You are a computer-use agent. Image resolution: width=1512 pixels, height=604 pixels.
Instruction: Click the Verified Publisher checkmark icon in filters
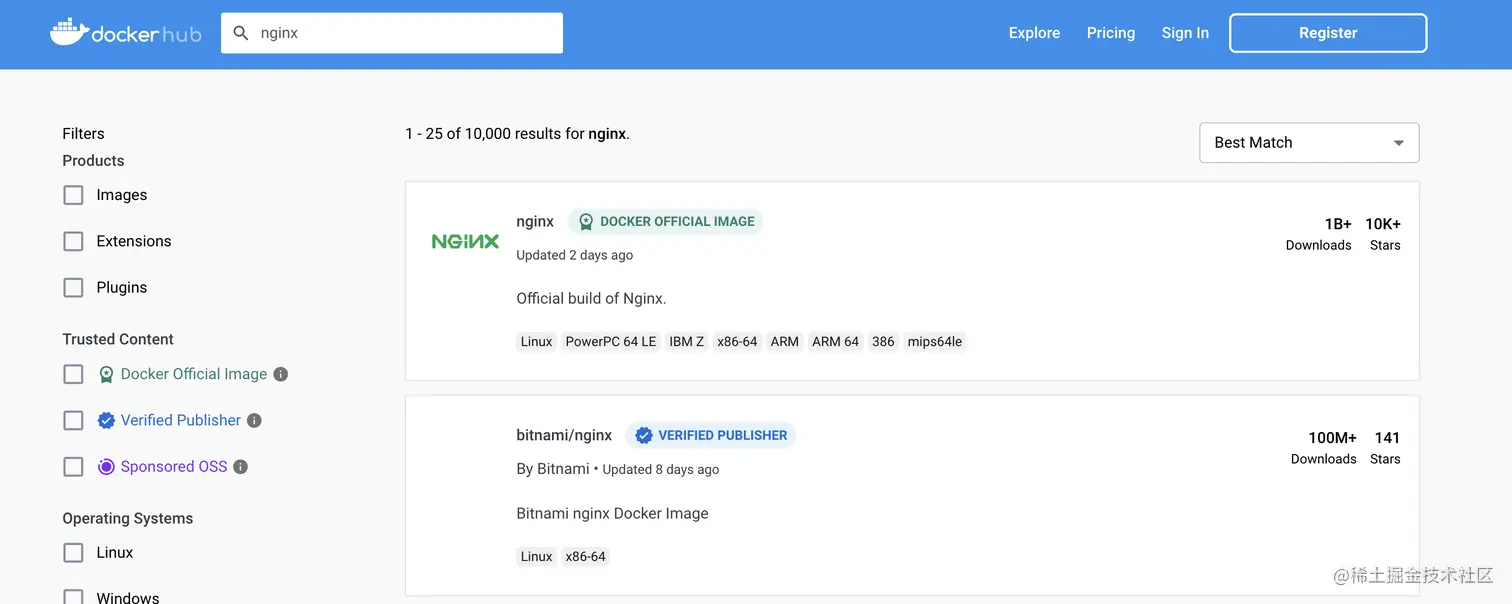(x=106, y=421)
